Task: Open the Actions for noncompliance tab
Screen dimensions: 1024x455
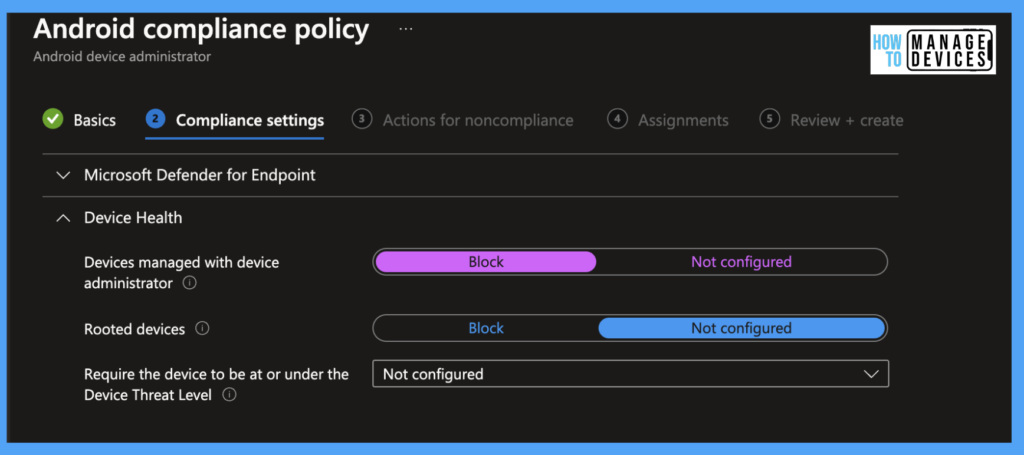Action: pos(478,121)
